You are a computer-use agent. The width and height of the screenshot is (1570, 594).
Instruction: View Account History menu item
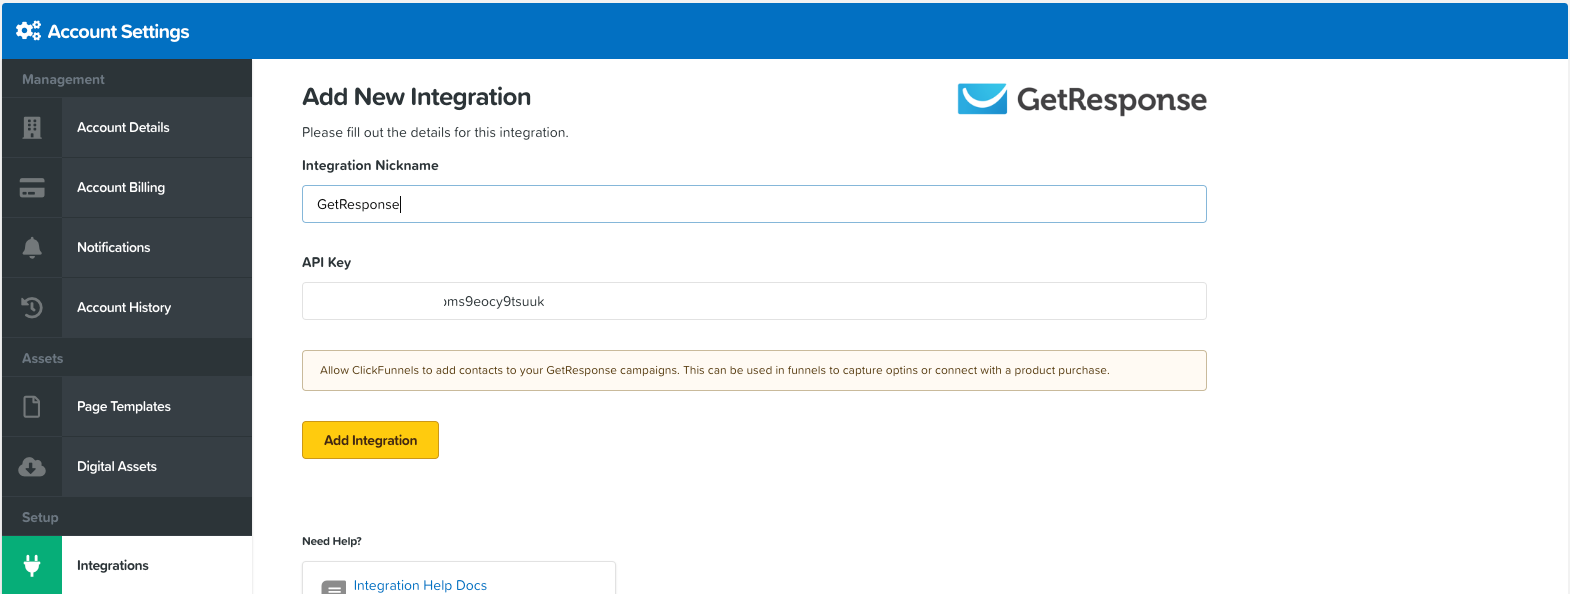[x=124, y=307]
